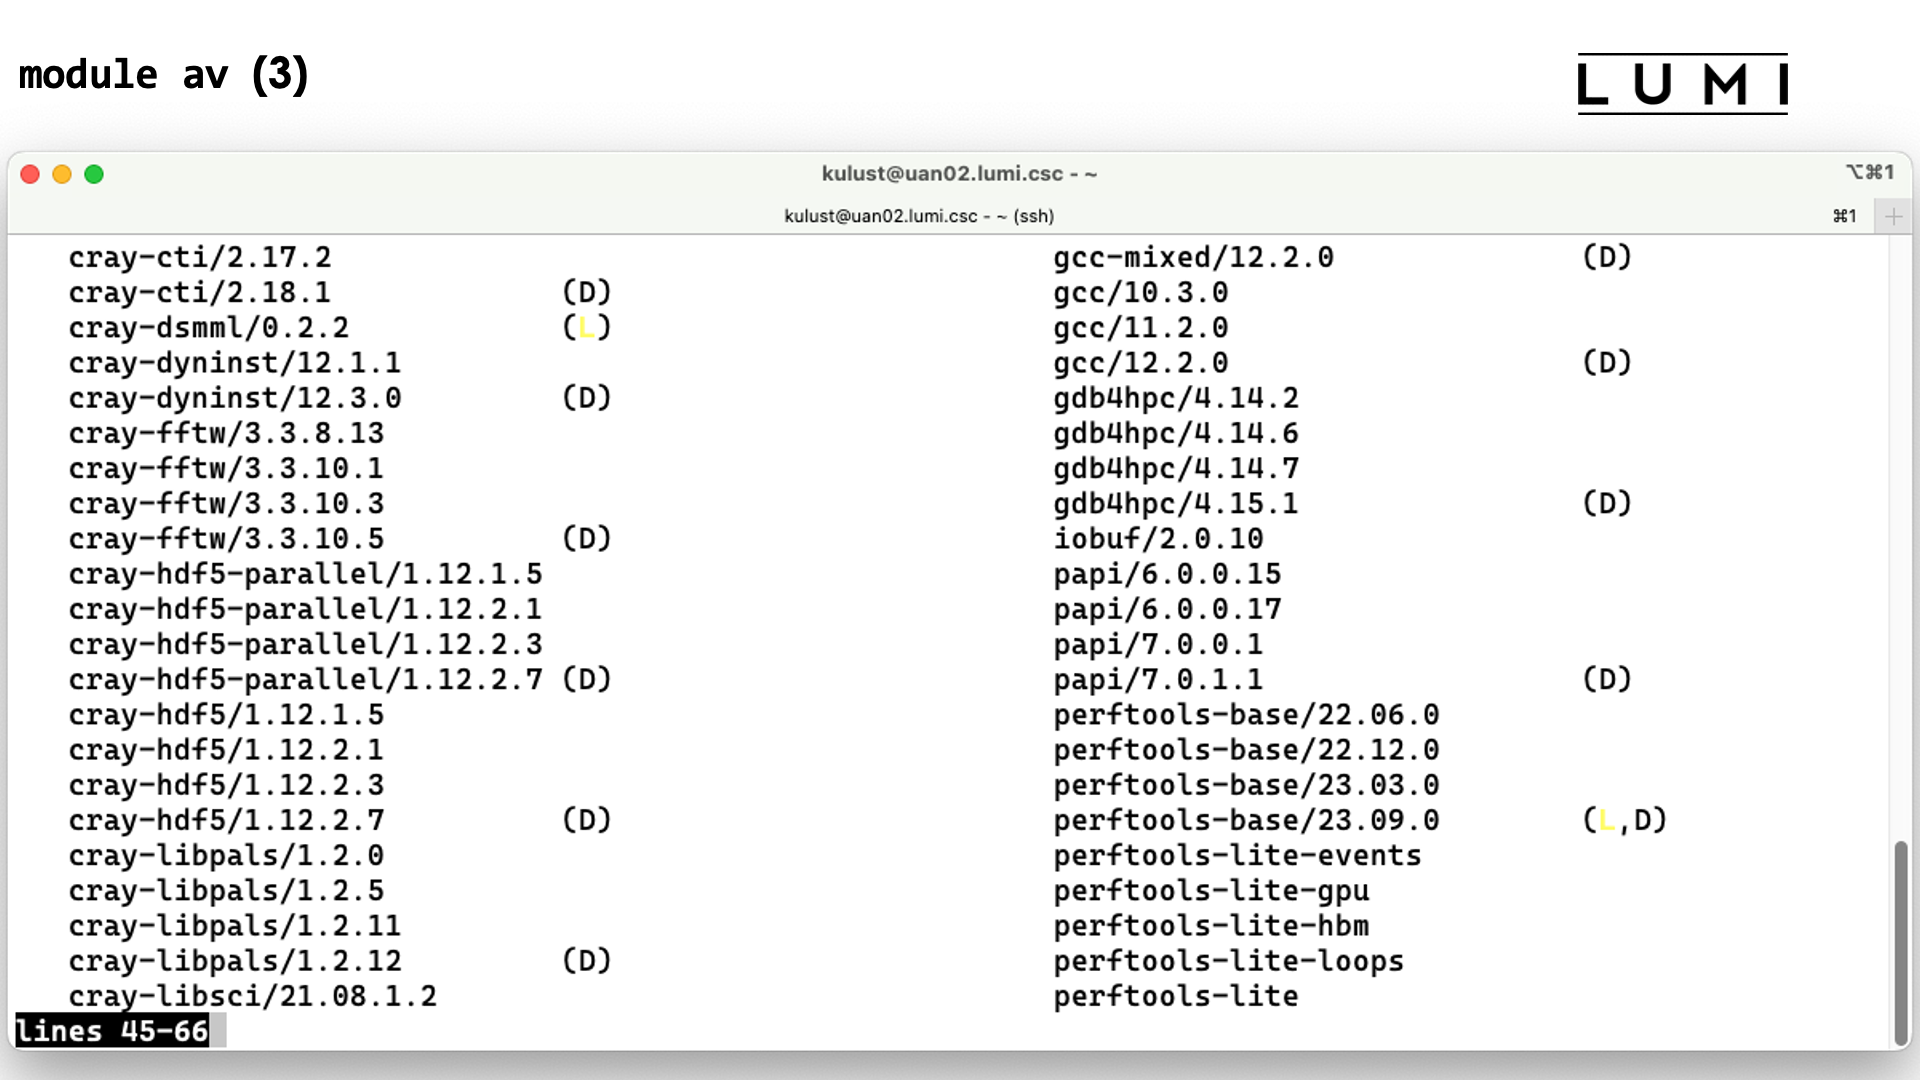Select text 'cray-libpals/1.2.0'
The image size is (1920, 1080).
point(226,856)
